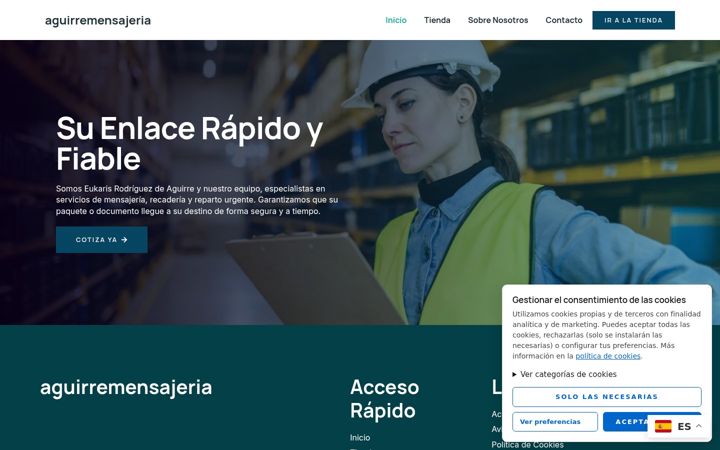Click the hero paragraph about Eukaris Rodríguez
Image resolution: width=720 pixels, height=450 pixels.
point(197,200)
